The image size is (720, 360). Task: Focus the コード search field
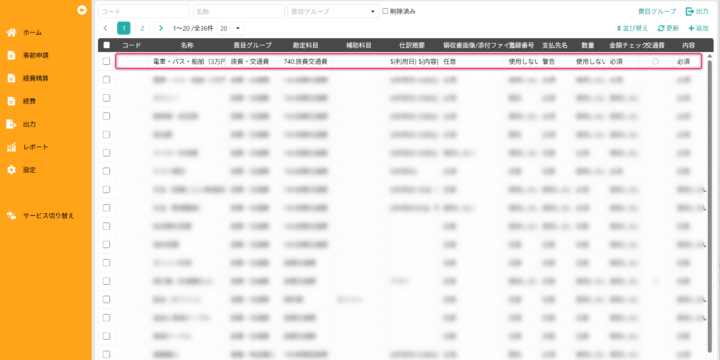click(x=144, y=11)
